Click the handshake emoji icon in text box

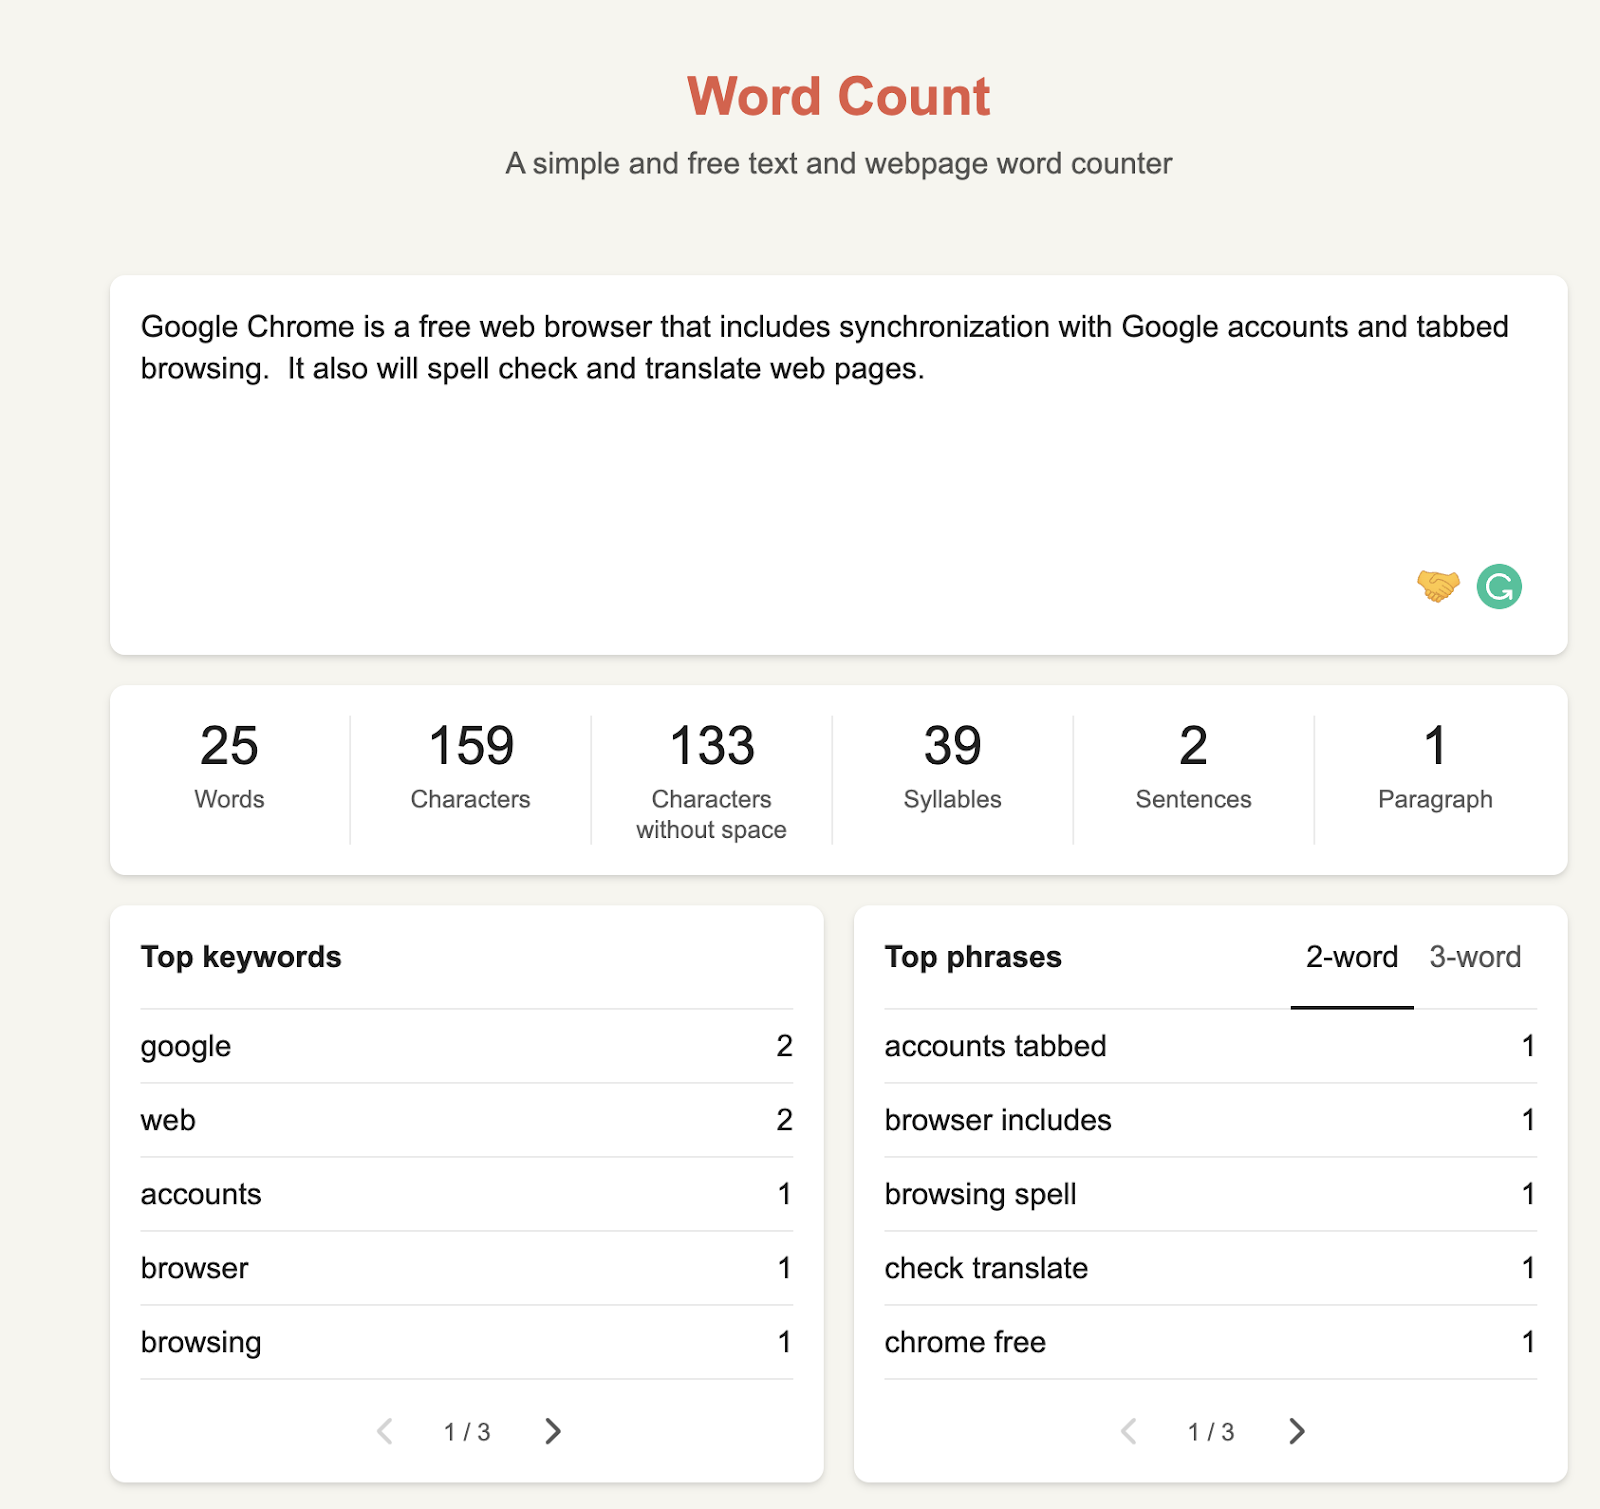click(1438, 586)
